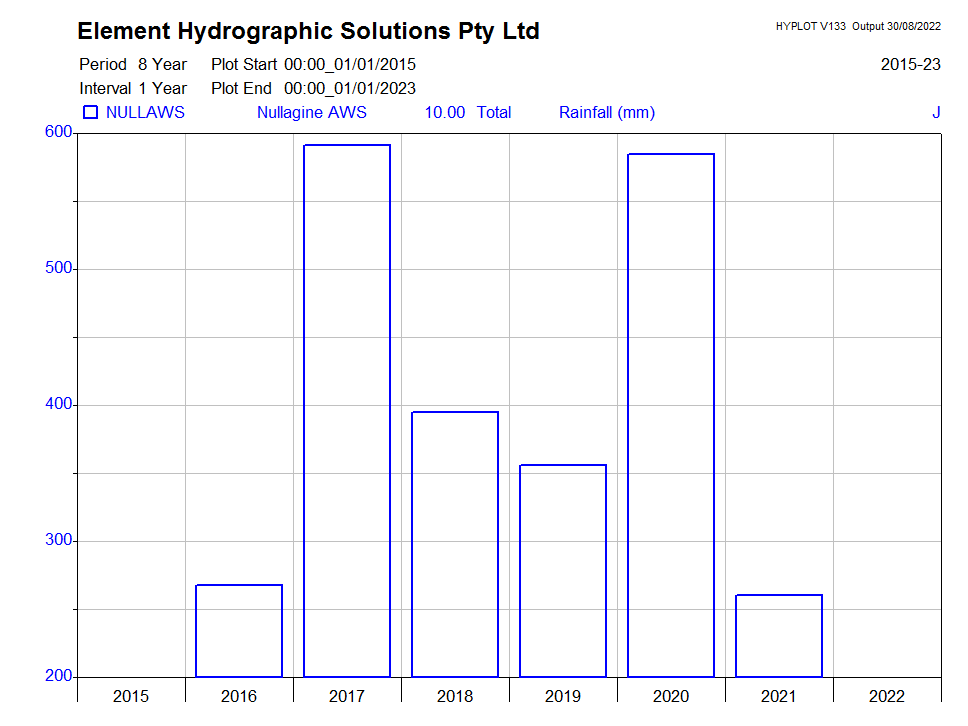Screen dimensions: 968x726
Task: Click the 2018 rainfall bar
Action: [455, 544]
